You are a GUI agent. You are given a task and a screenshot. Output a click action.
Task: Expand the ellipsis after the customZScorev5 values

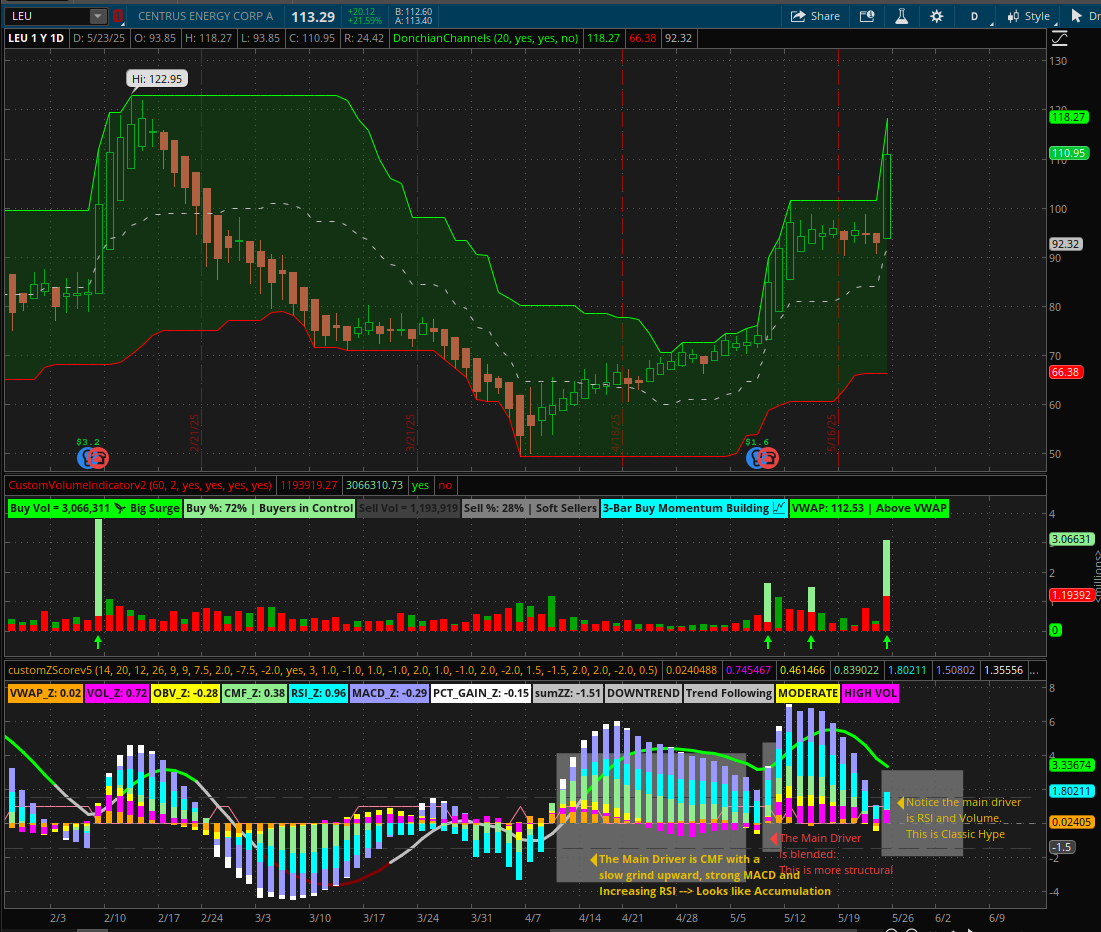pyautogui.click(x=1034, y=670)
